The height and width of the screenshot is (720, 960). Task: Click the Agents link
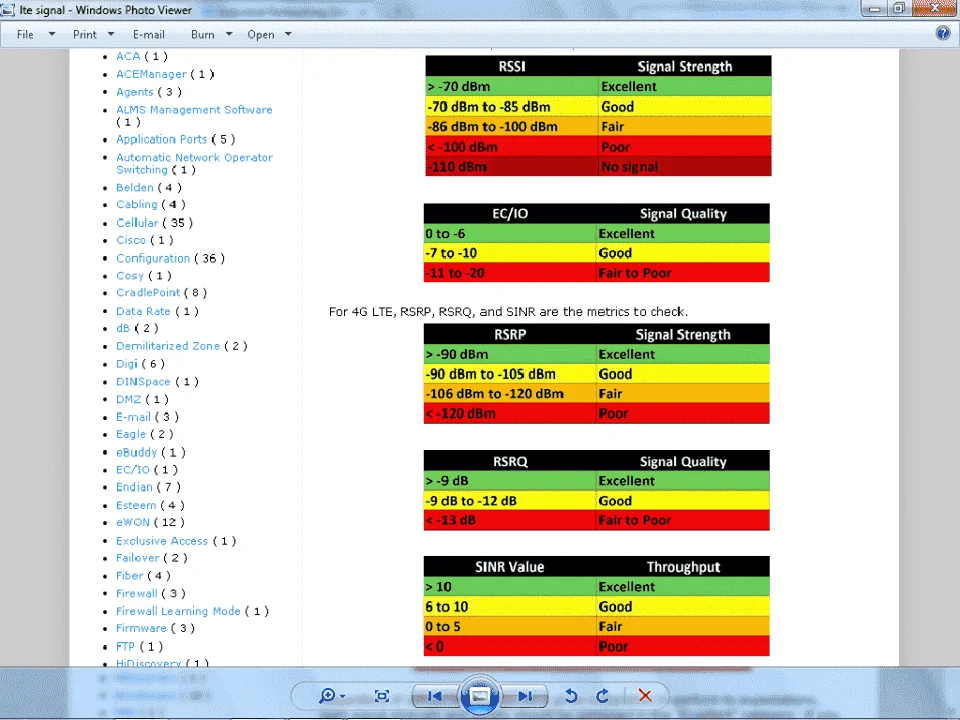click(x=135, y=92)
